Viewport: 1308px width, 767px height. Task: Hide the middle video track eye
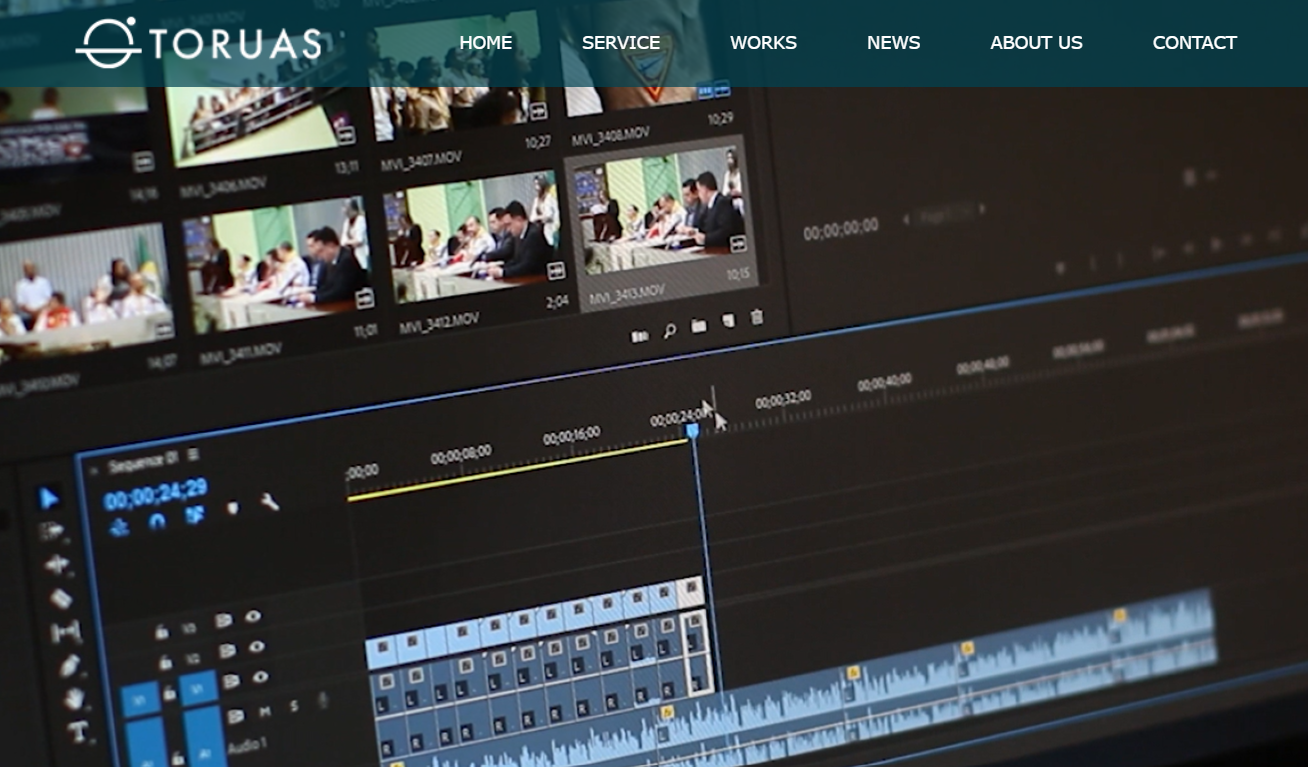pos(257,648)
